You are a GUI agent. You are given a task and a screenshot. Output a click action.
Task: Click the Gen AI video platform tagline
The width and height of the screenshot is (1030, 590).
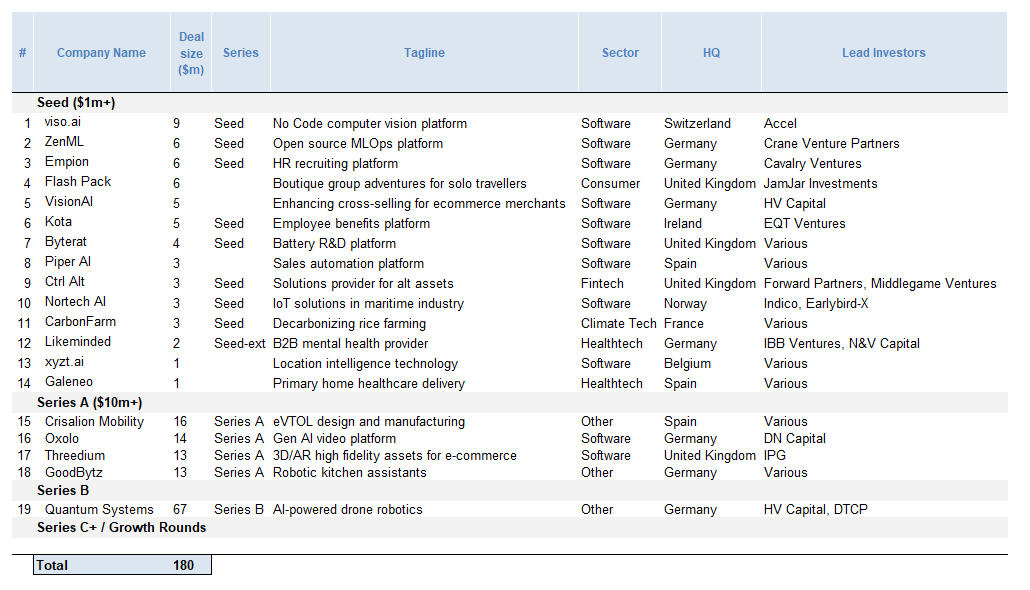(x=334, y=438)
